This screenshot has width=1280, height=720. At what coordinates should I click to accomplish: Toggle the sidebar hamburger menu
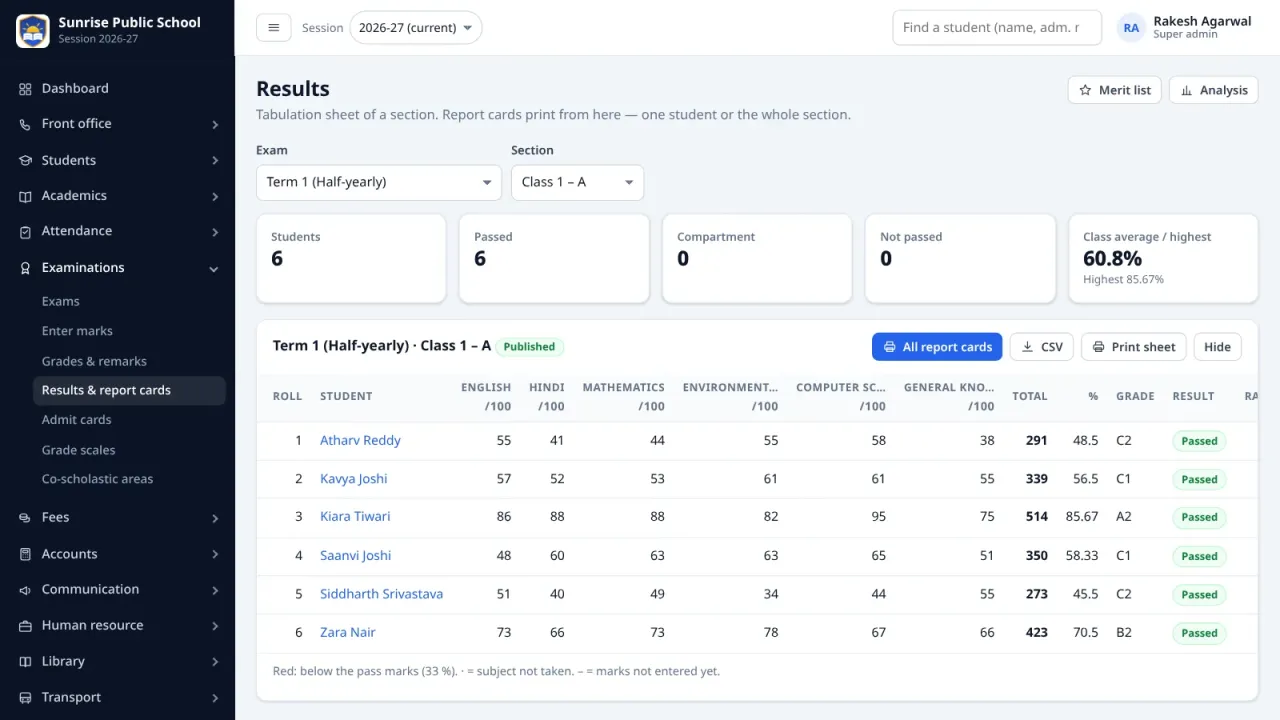(273, 28)
